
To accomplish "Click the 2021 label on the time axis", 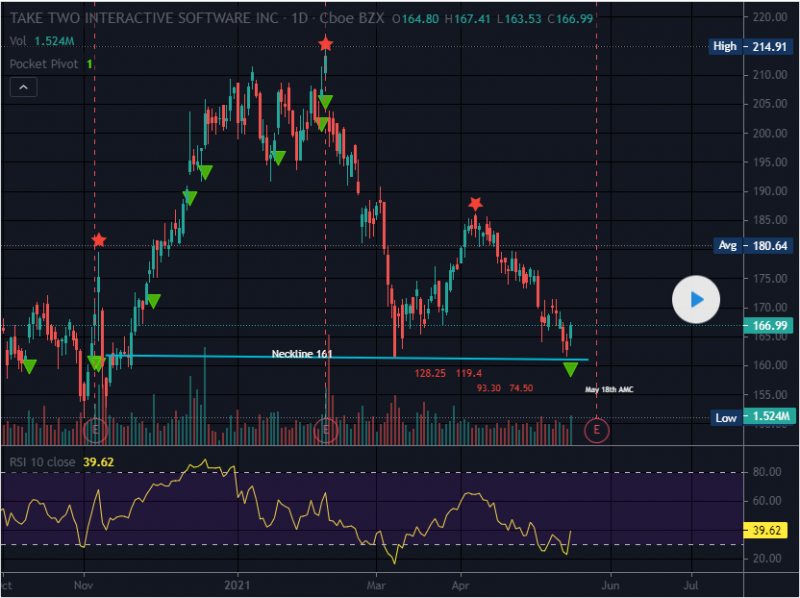I will [237, 585].
